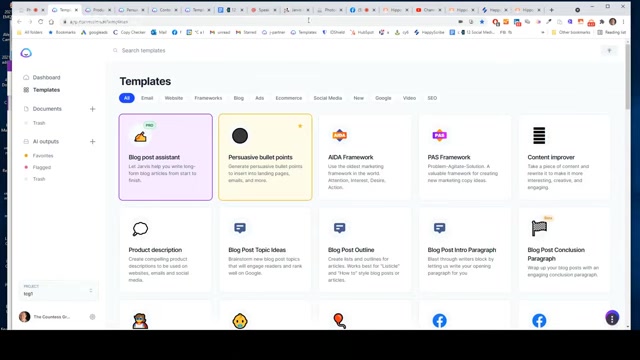Click the Content improver title text

click(x=551, y=157)
